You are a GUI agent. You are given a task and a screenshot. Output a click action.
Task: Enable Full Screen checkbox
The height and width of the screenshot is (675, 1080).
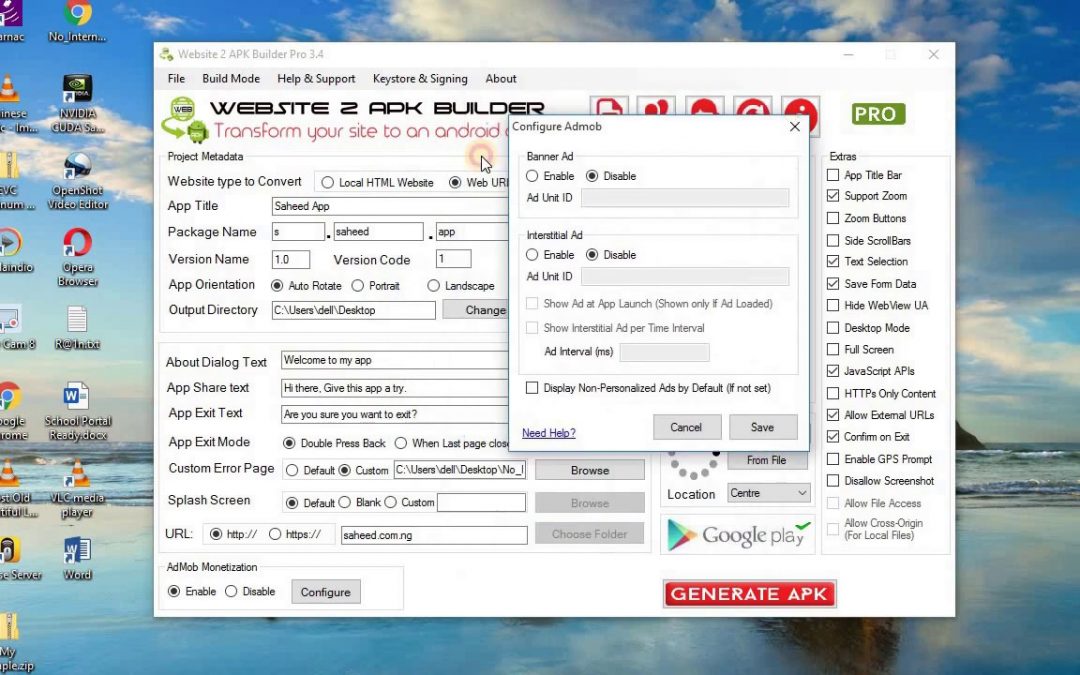(x=833, y=350)
